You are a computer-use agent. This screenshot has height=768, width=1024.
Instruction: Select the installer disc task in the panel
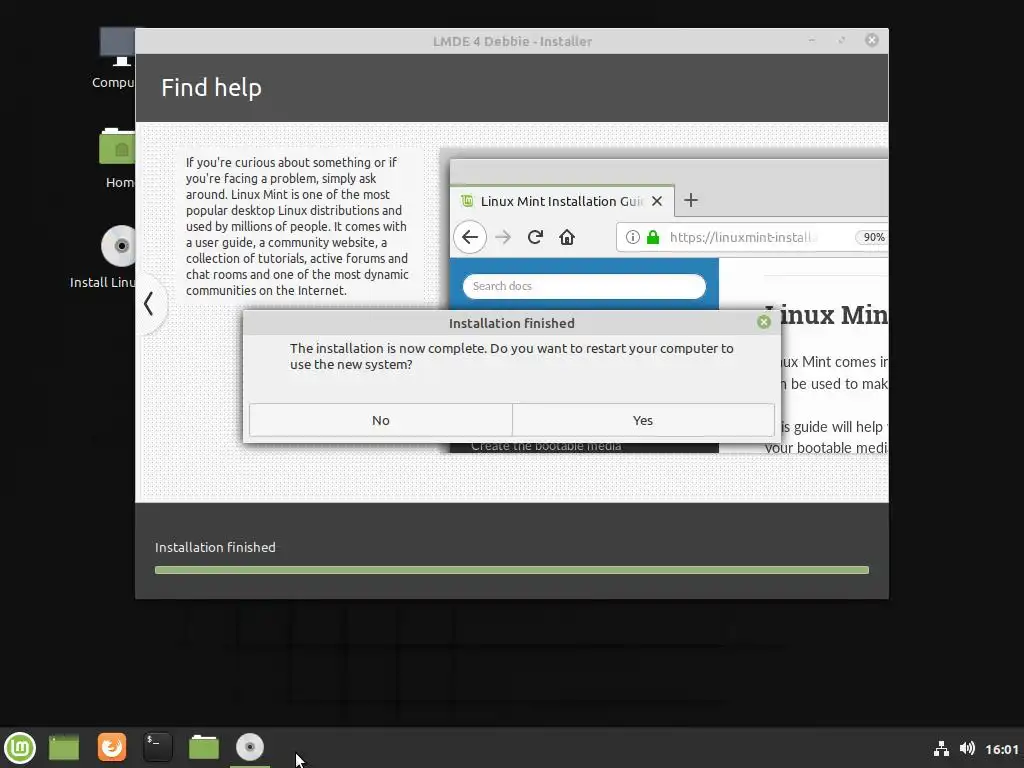pos(249,747)
